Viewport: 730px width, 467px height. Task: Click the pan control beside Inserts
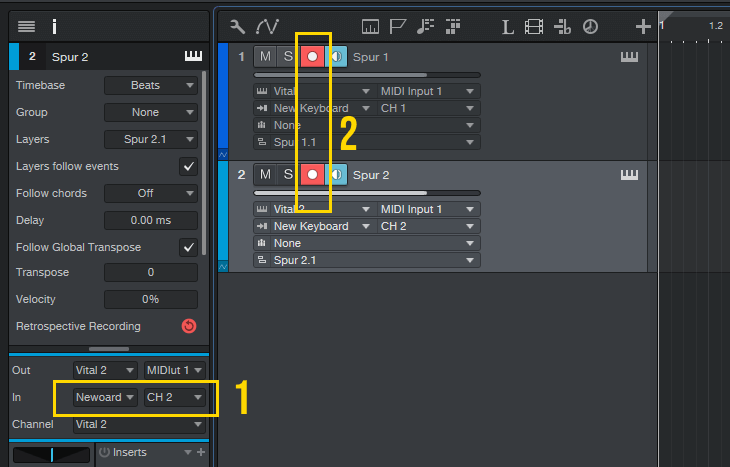coord(51,455)
